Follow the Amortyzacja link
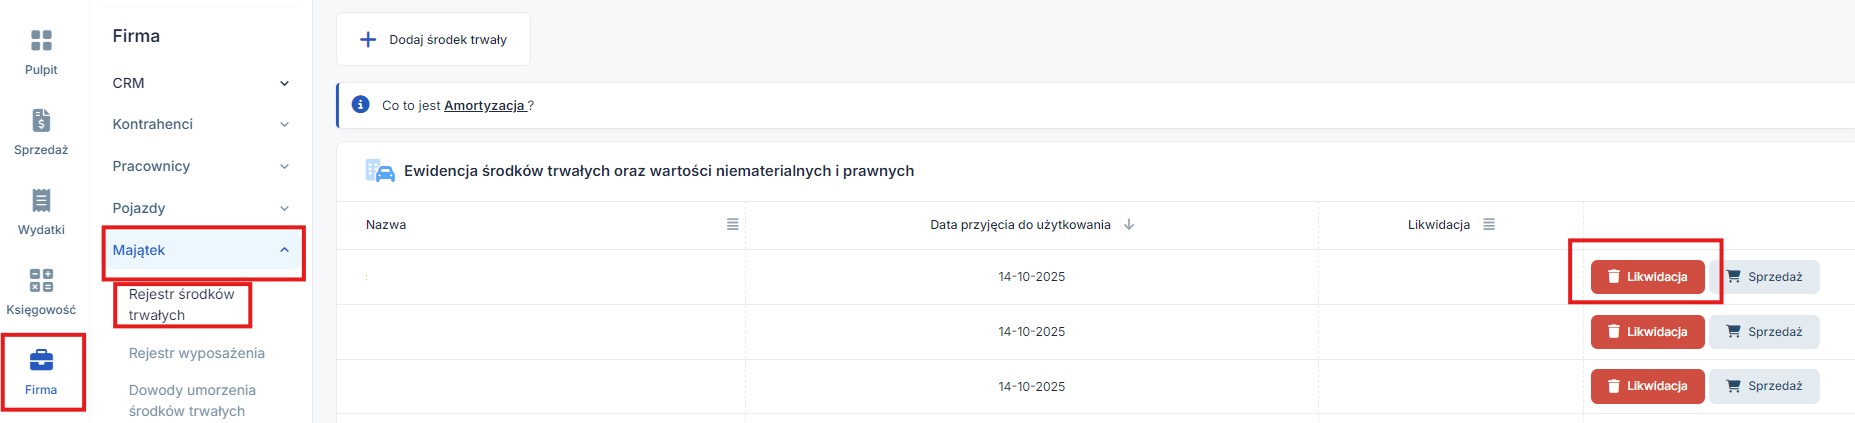The image size is (1855, 423). 484,105
